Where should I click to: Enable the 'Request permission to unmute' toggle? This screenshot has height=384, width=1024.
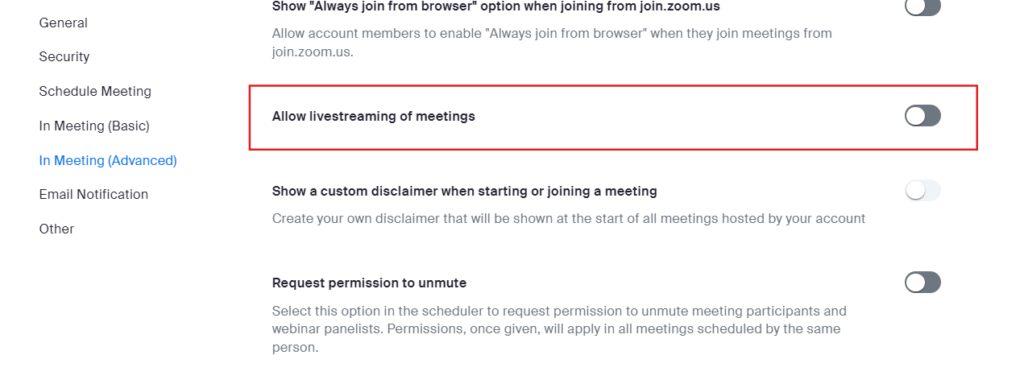pos(922,283)
